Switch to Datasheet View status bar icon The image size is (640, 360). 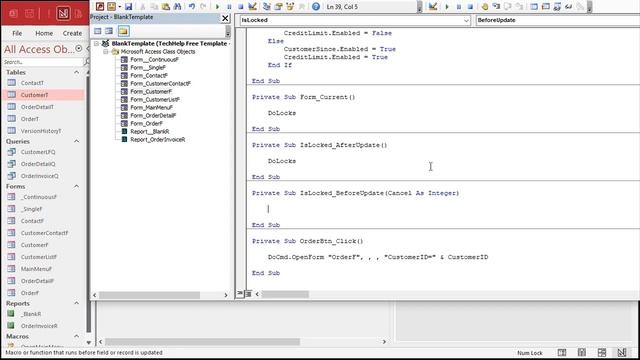[x=582, y=353]
